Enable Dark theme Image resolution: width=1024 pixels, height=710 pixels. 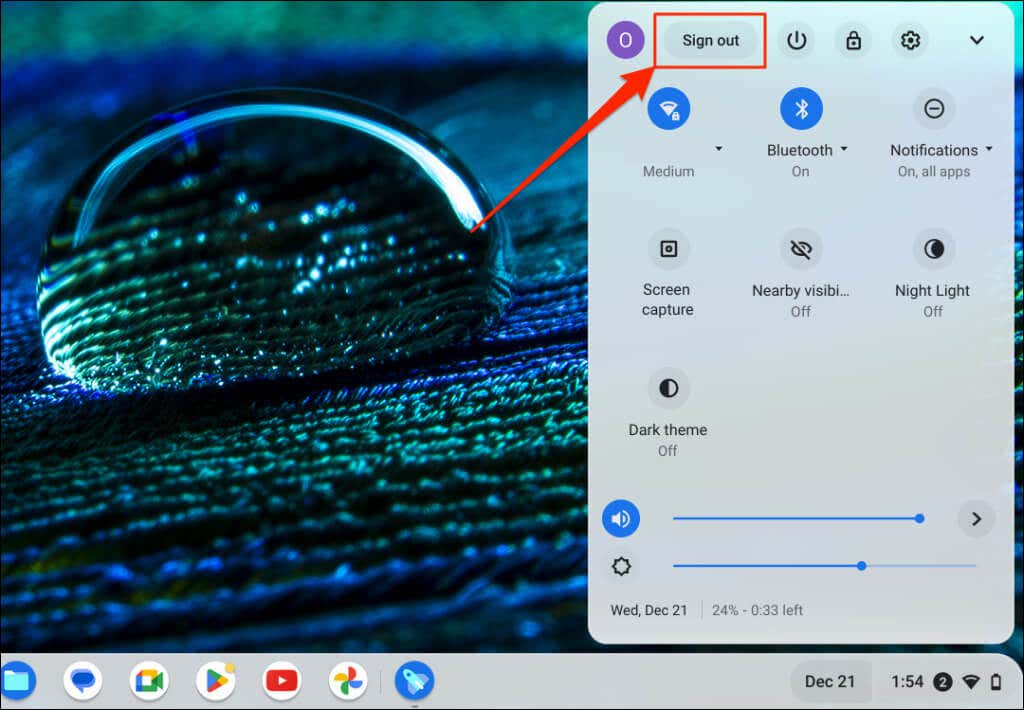(x=668, y=389)
